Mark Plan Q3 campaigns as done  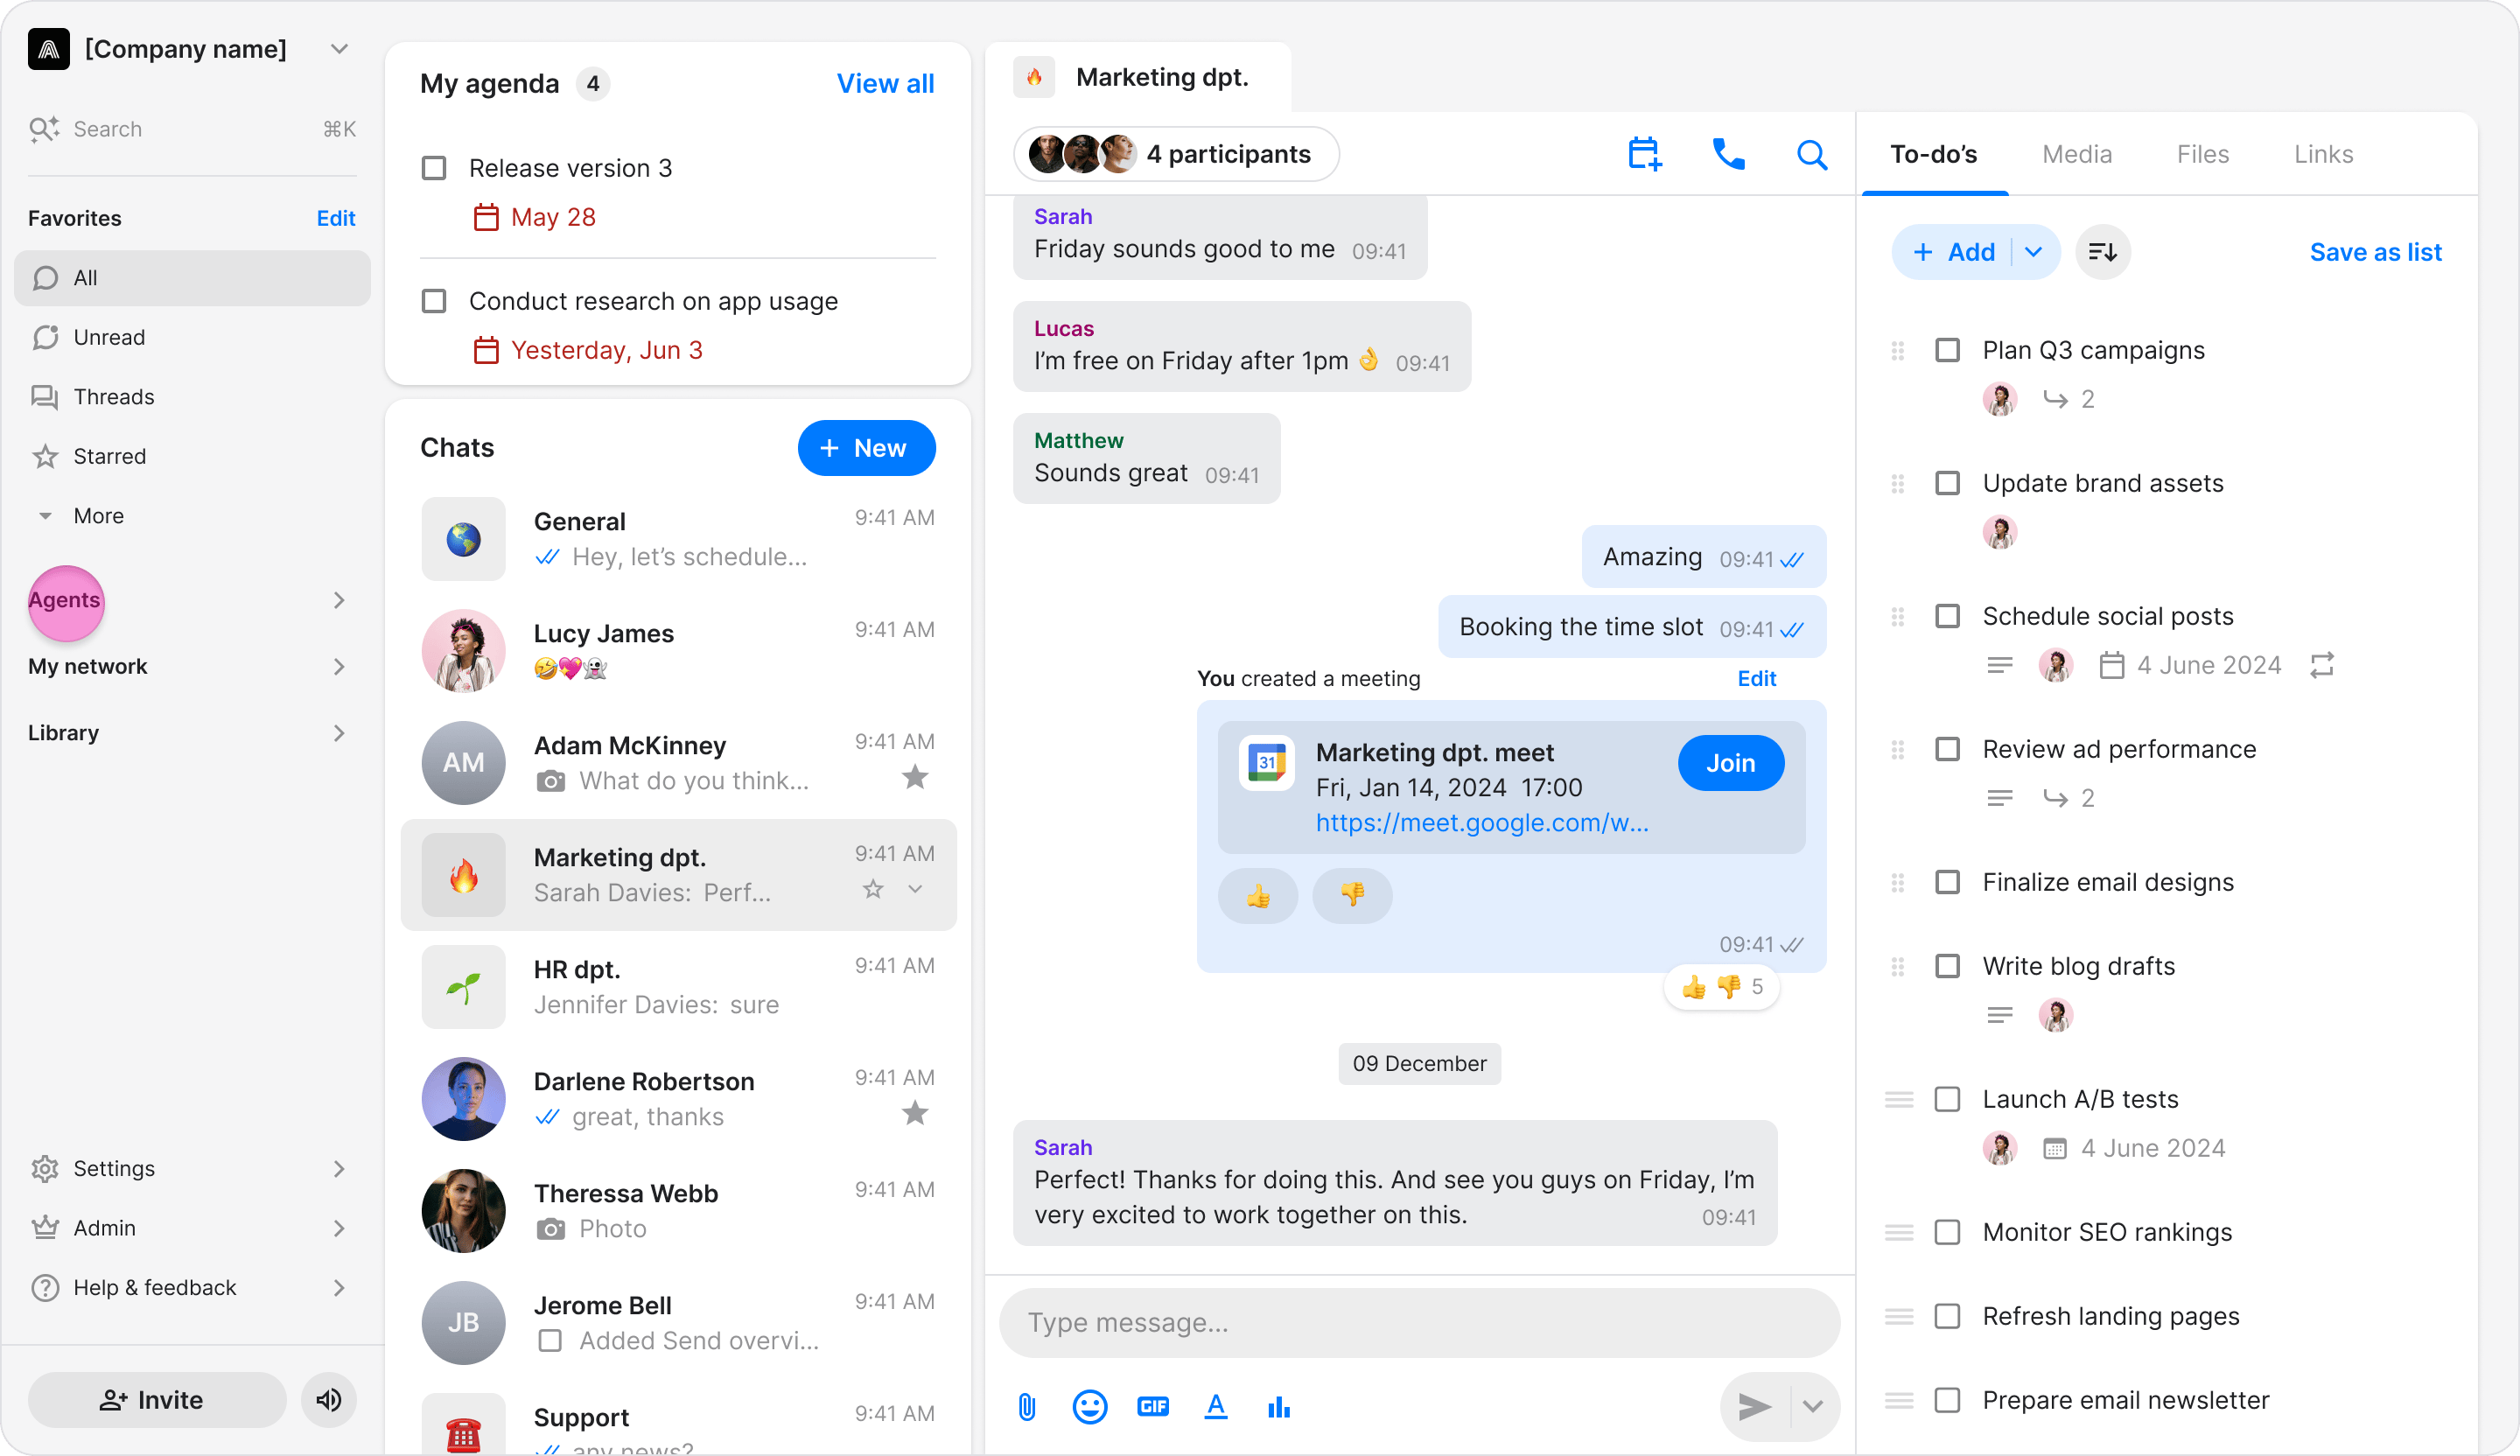(1947, 350)
